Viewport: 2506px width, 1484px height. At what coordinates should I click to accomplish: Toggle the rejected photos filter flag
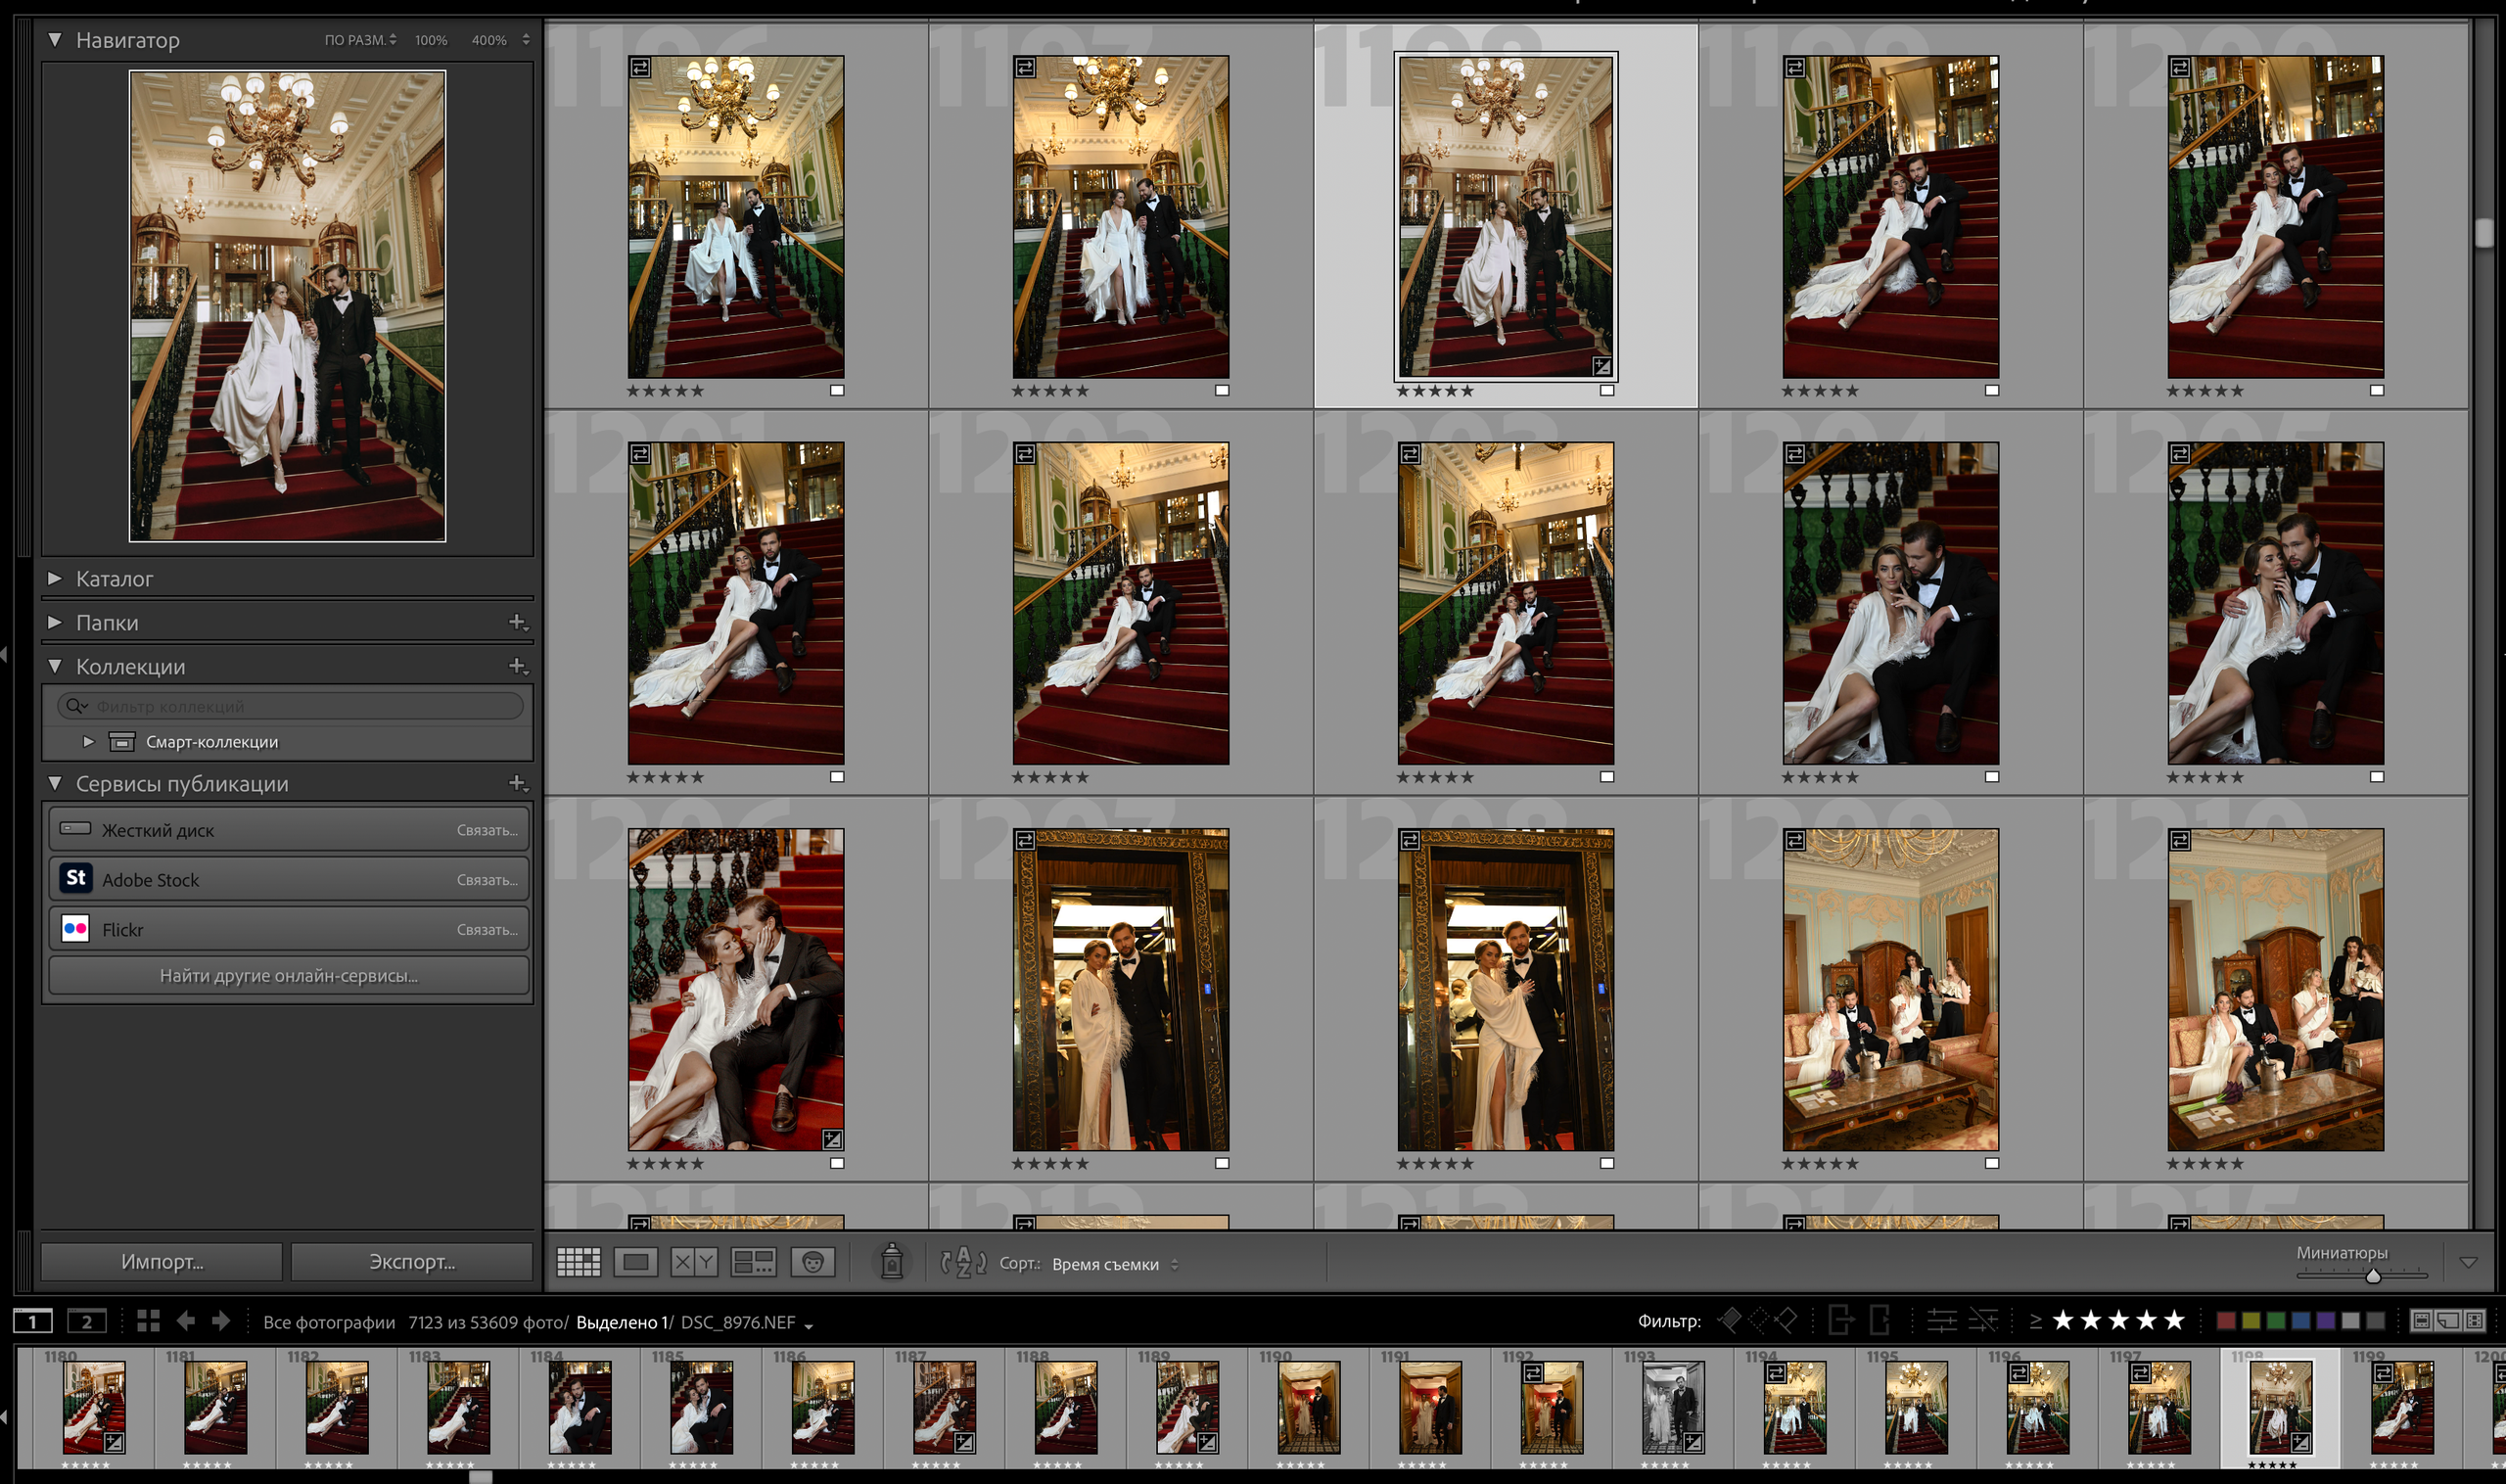(1786, 1321)
